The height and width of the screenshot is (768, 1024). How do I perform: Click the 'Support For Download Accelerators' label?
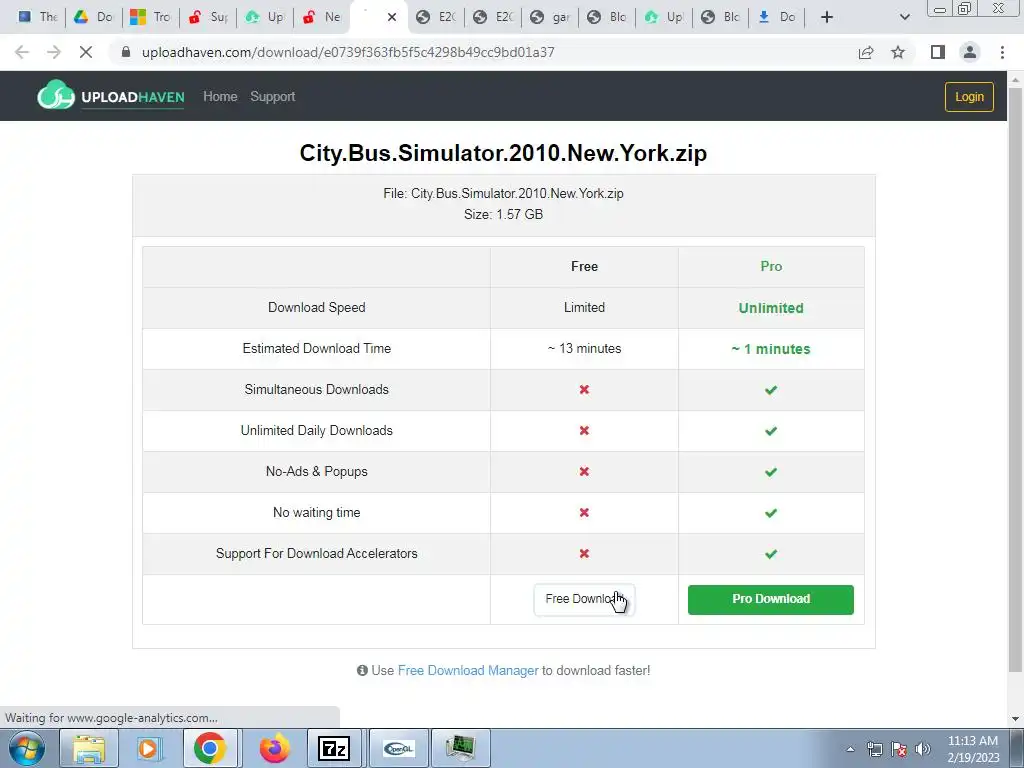tap(317, 553)
